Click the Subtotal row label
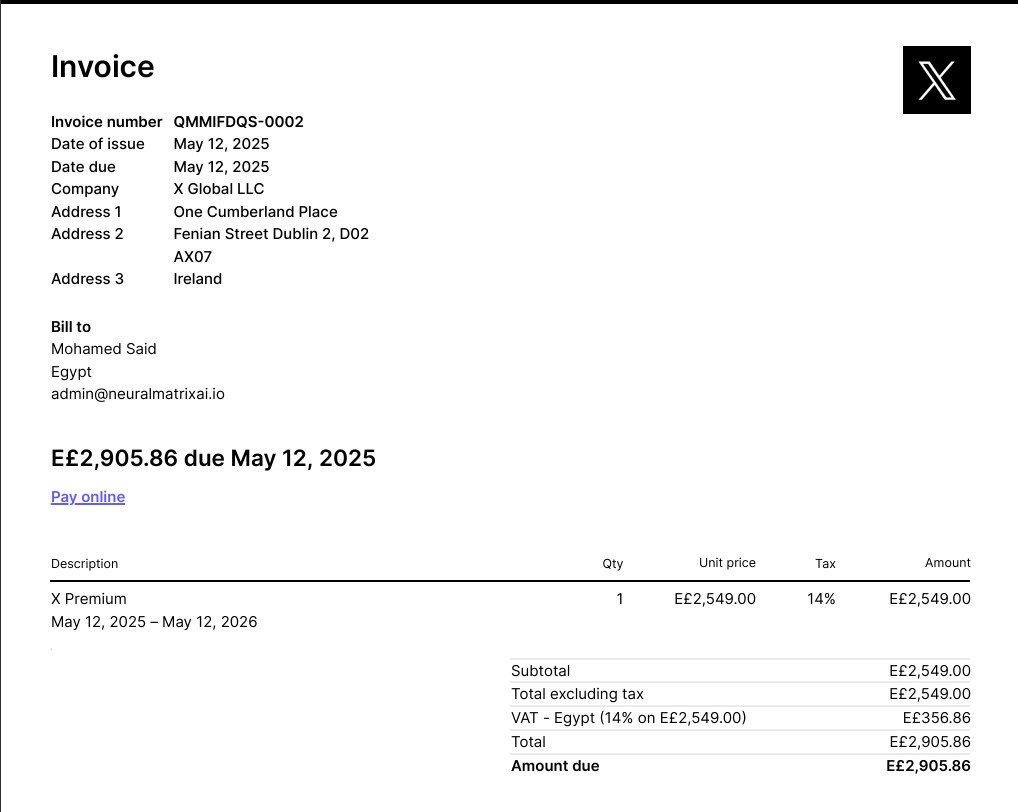The image size is (1018, 812). tap(540, 671)
